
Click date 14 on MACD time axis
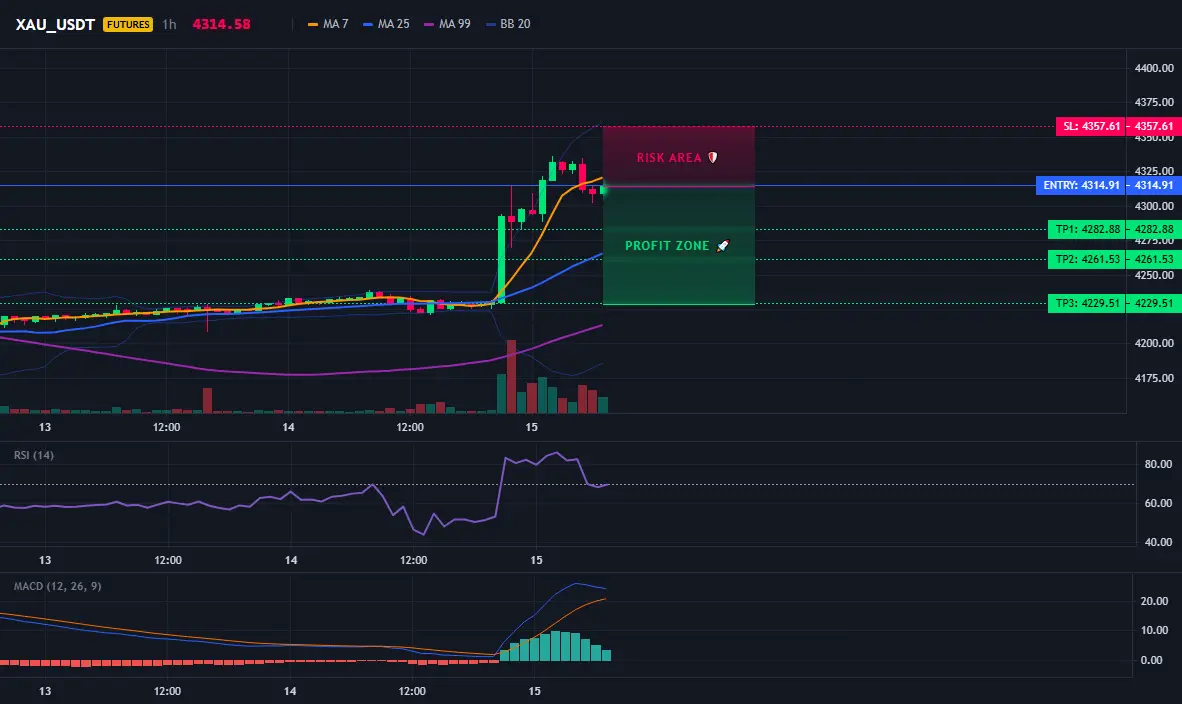[290, 691]
